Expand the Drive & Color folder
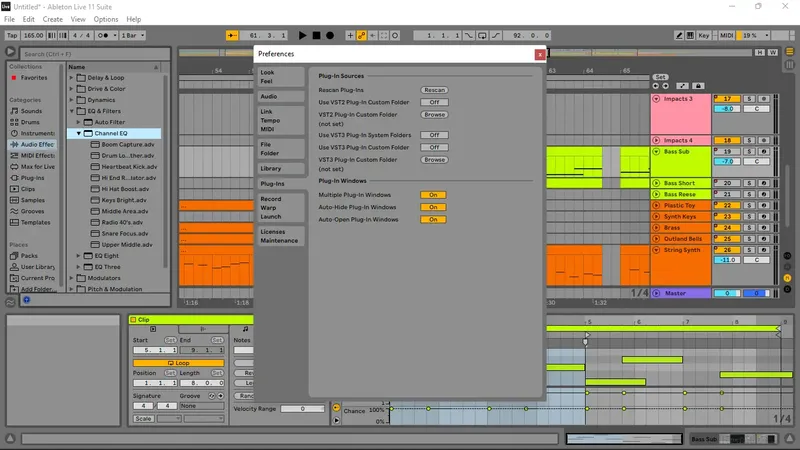Screen dimensions: 800x450 [x=71, y=89]
